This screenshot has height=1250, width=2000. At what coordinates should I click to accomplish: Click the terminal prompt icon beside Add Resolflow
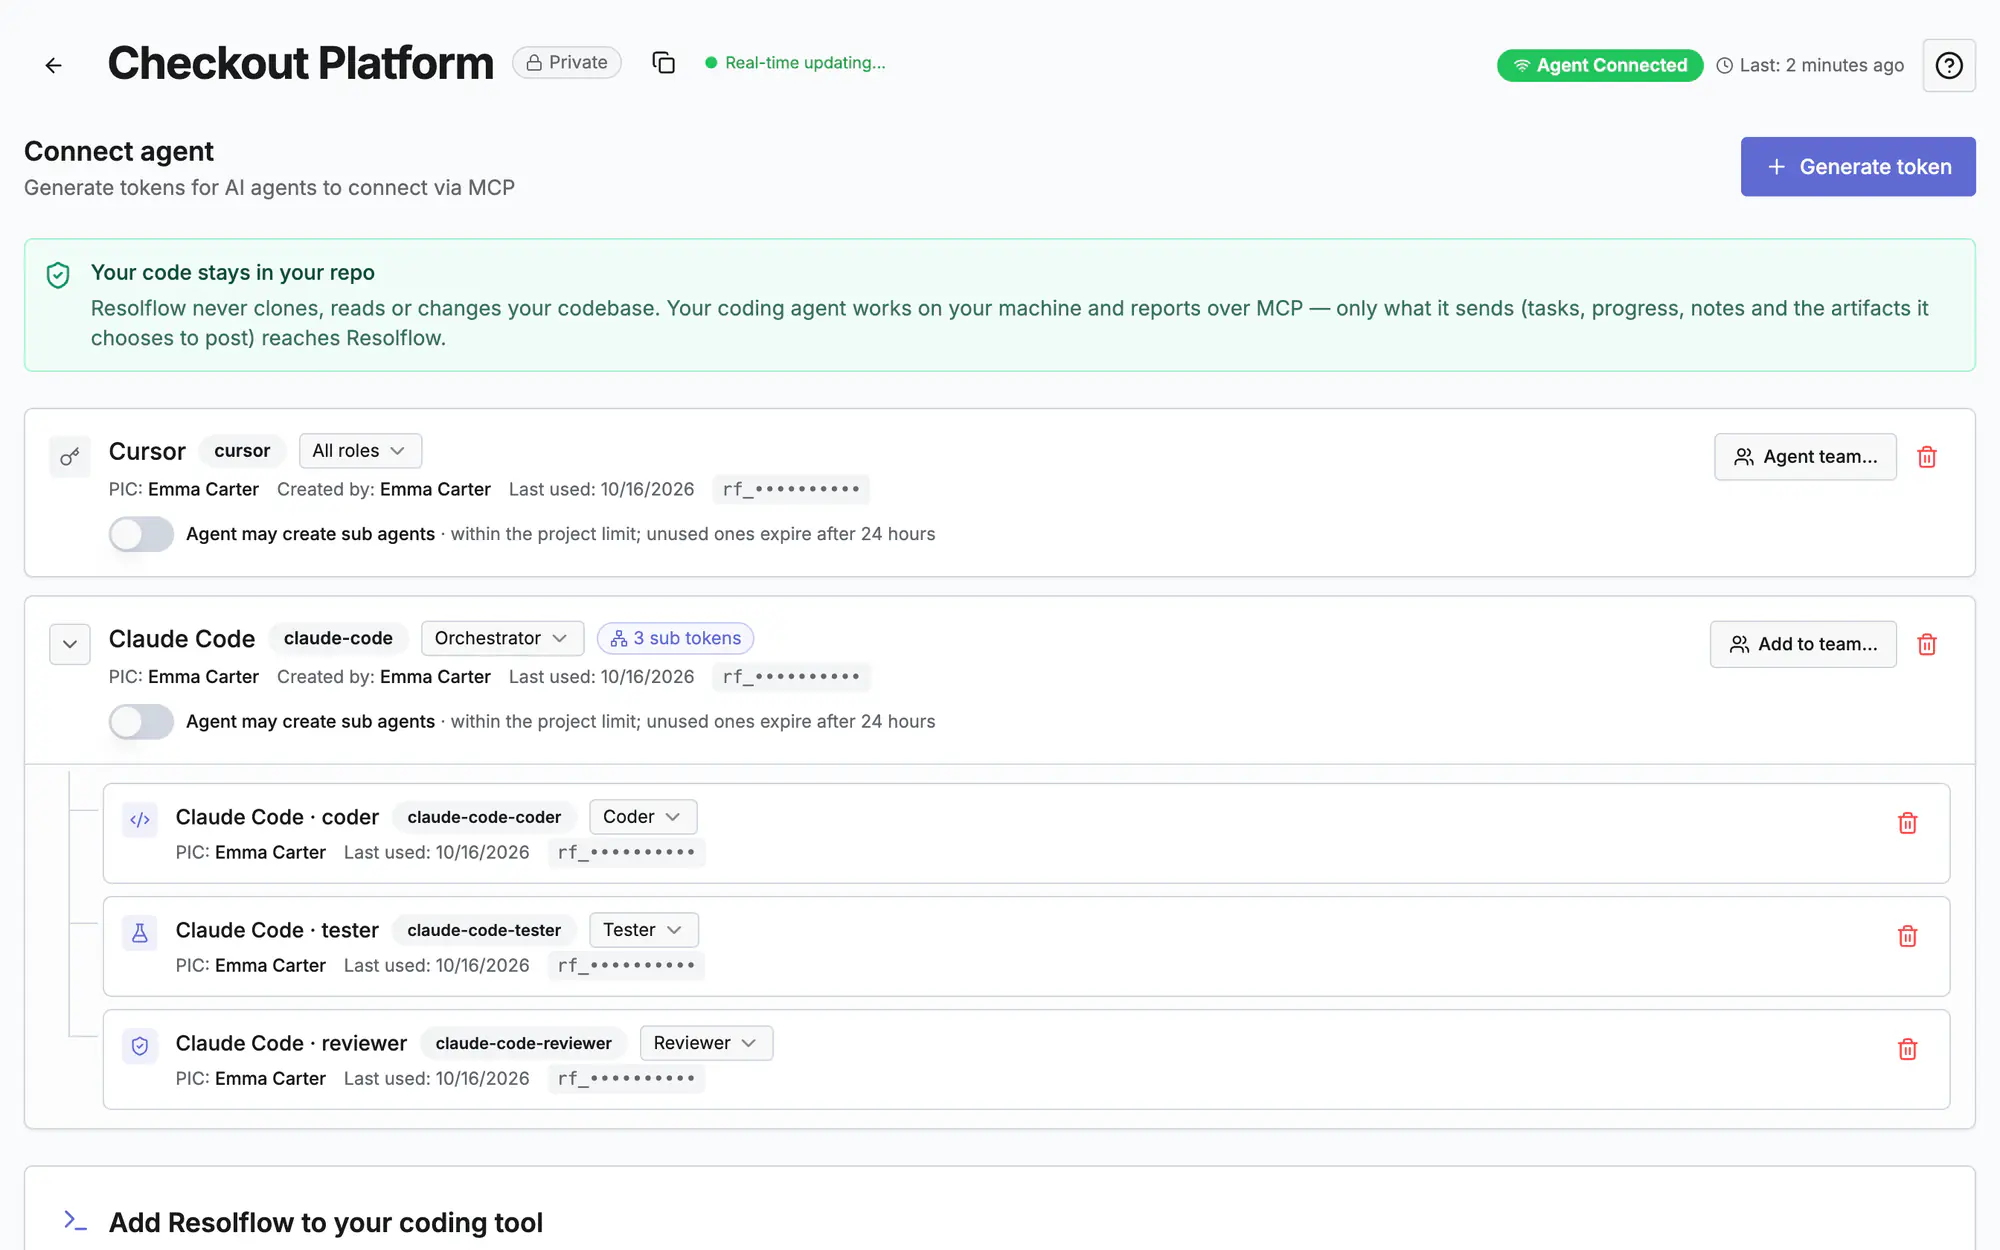75,1220
